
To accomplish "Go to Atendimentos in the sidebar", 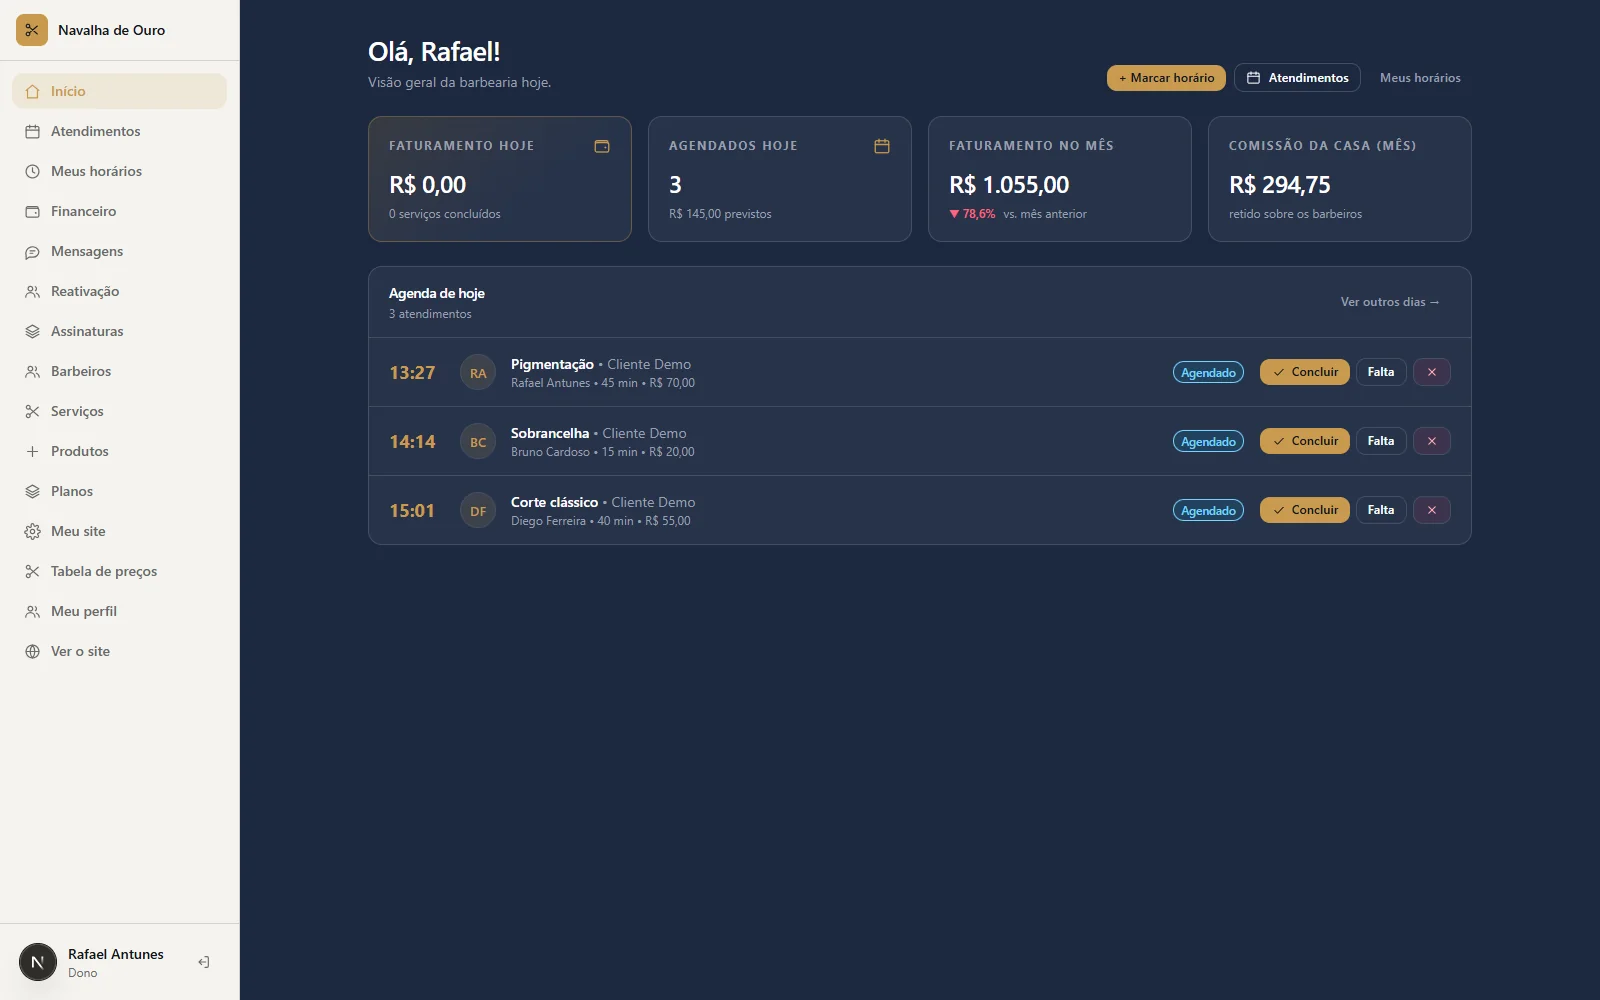I will coord(119,131).
